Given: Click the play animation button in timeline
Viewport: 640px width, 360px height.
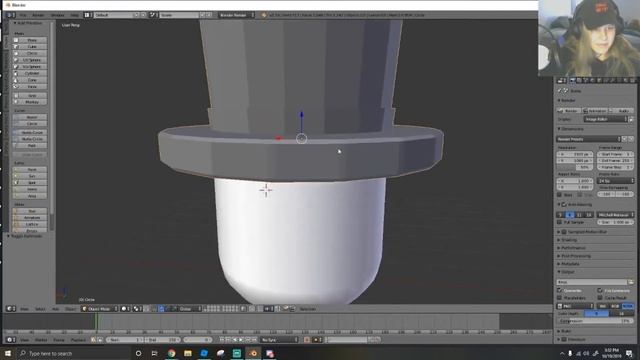Looking at the screenshot, I should tap(241, 340).
